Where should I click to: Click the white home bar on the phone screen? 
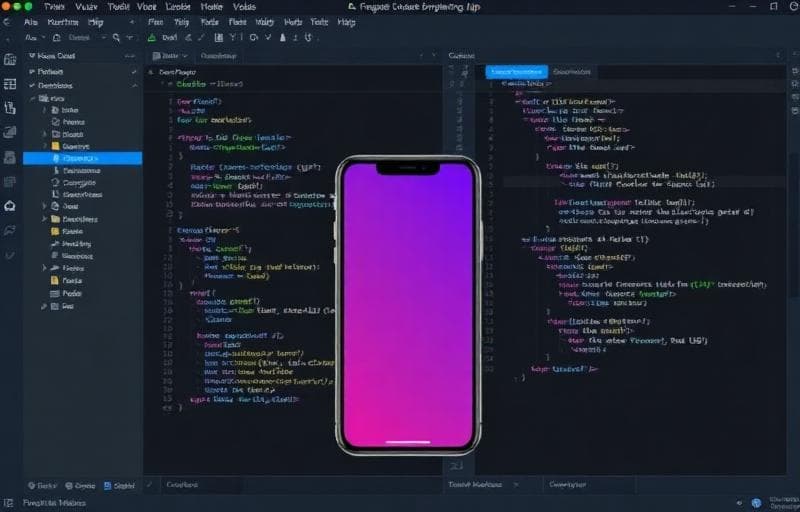(408, 442)
